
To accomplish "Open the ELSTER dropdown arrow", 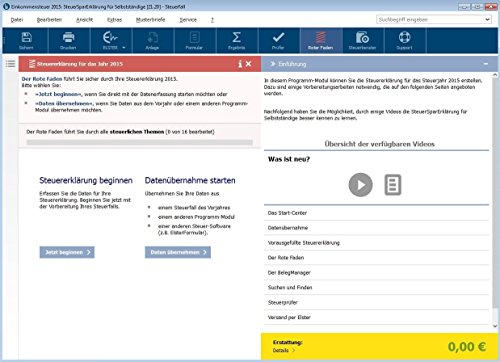I will (x=124, y=48).
